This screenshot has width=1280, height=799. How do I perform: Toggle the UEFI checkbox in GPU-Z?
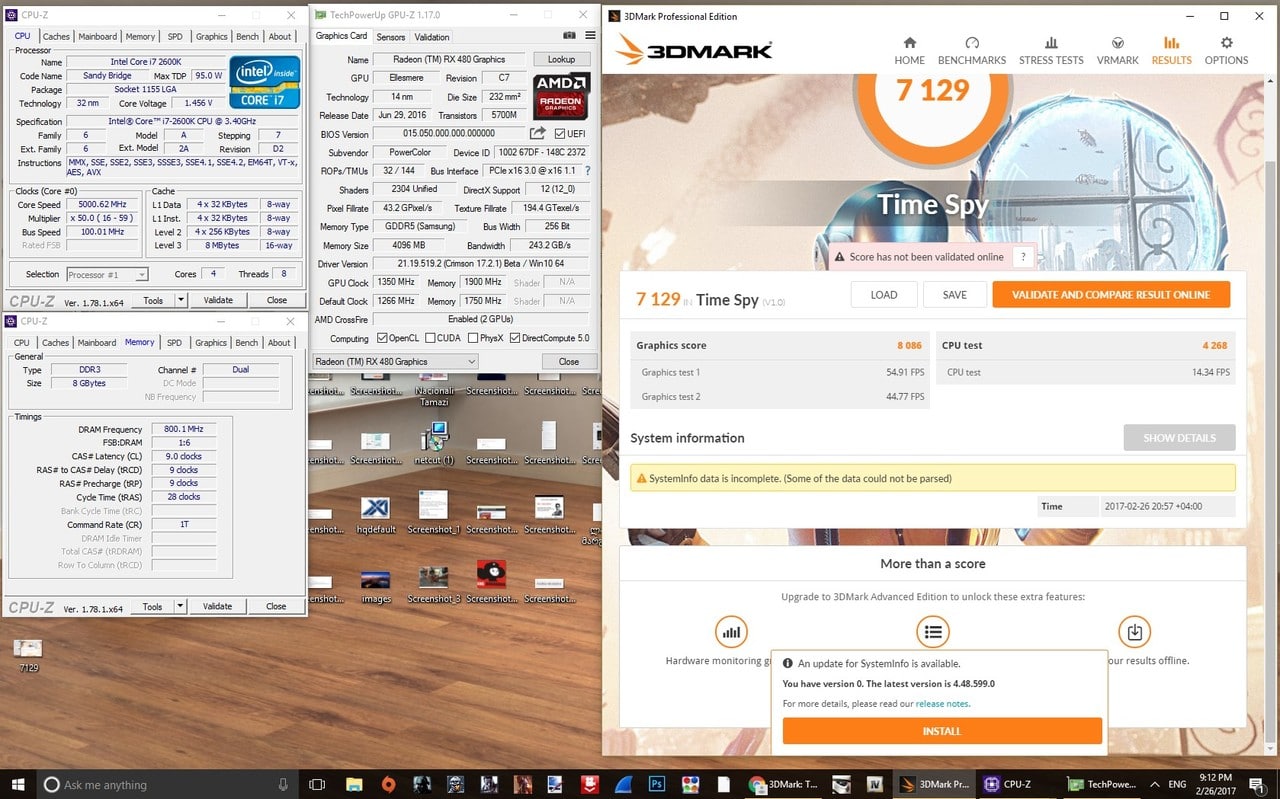click(x=560, y=134)
